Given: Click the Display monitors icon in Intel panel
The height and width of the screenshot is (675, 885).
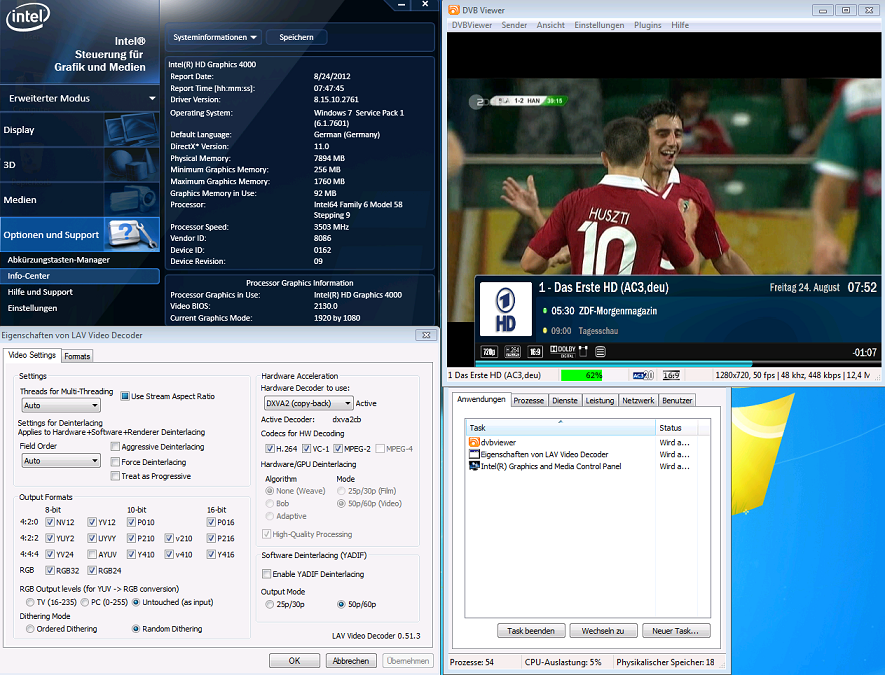Looking at the screenshot, I should [x=128, y=130].
